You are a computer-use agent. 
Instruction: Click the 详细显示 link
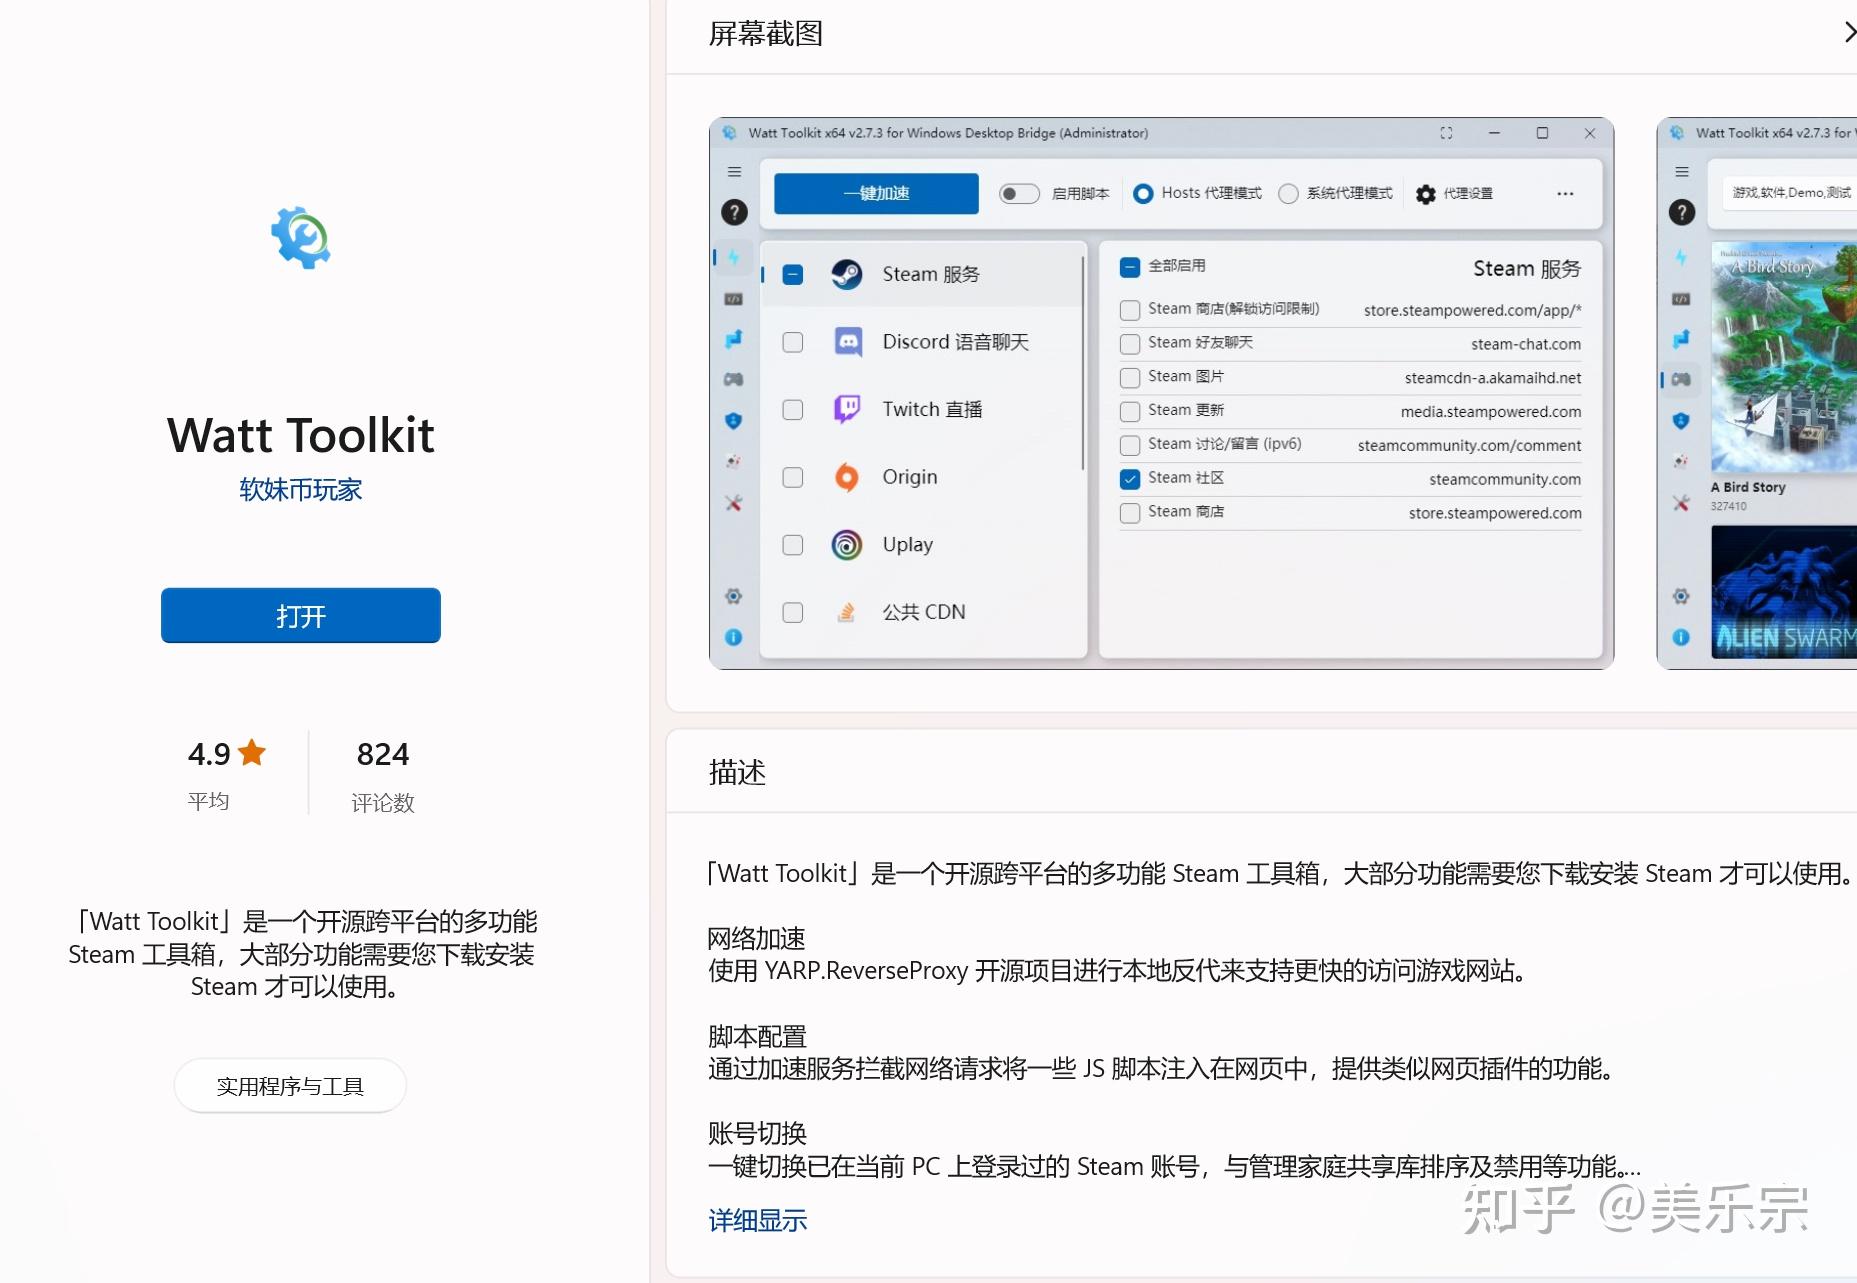(757, 1220)
